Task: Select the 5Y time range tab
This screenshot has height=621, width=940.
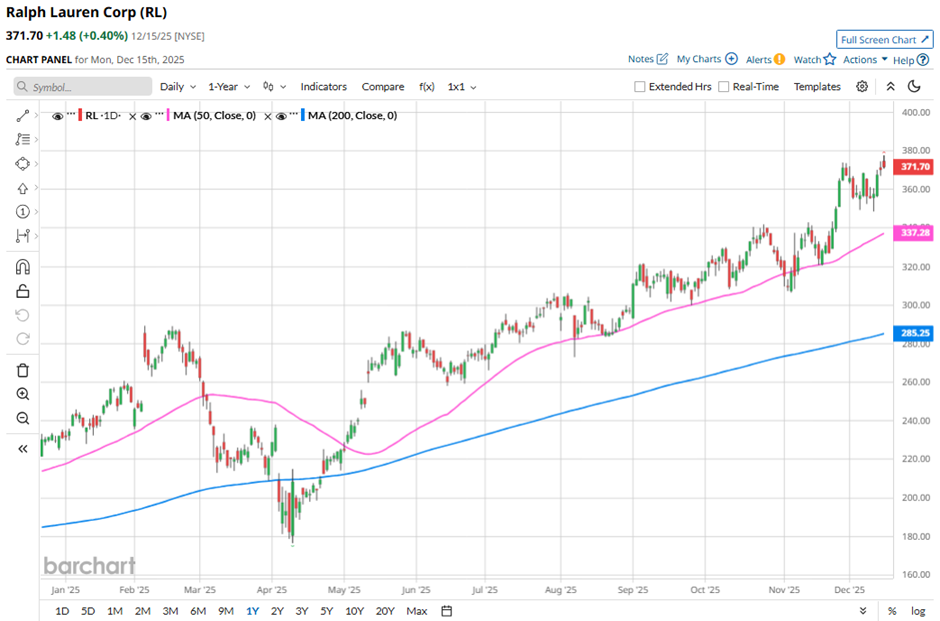Action: point(326,611)
